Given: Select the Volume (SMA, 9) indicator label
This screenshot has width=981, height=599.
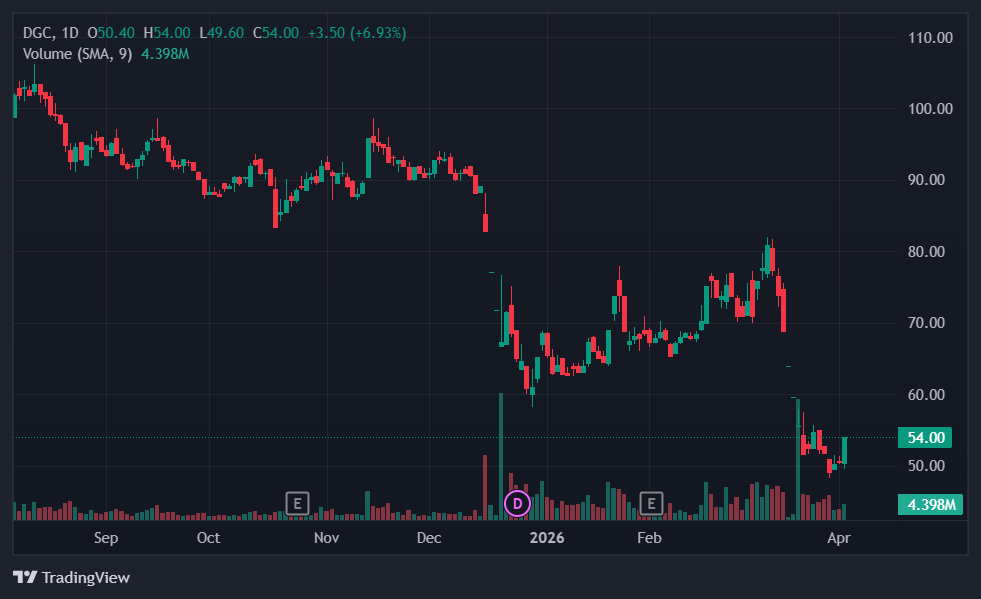Looking at the screenshot, I should pos(77,54).
